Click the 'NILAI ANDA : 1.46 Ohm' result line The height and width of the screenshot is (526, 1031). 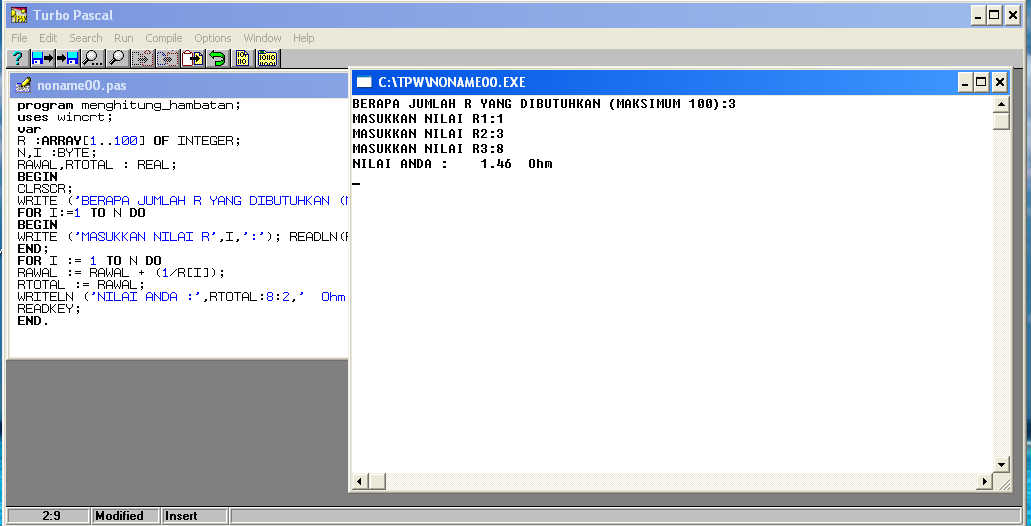tap(452, 164)
